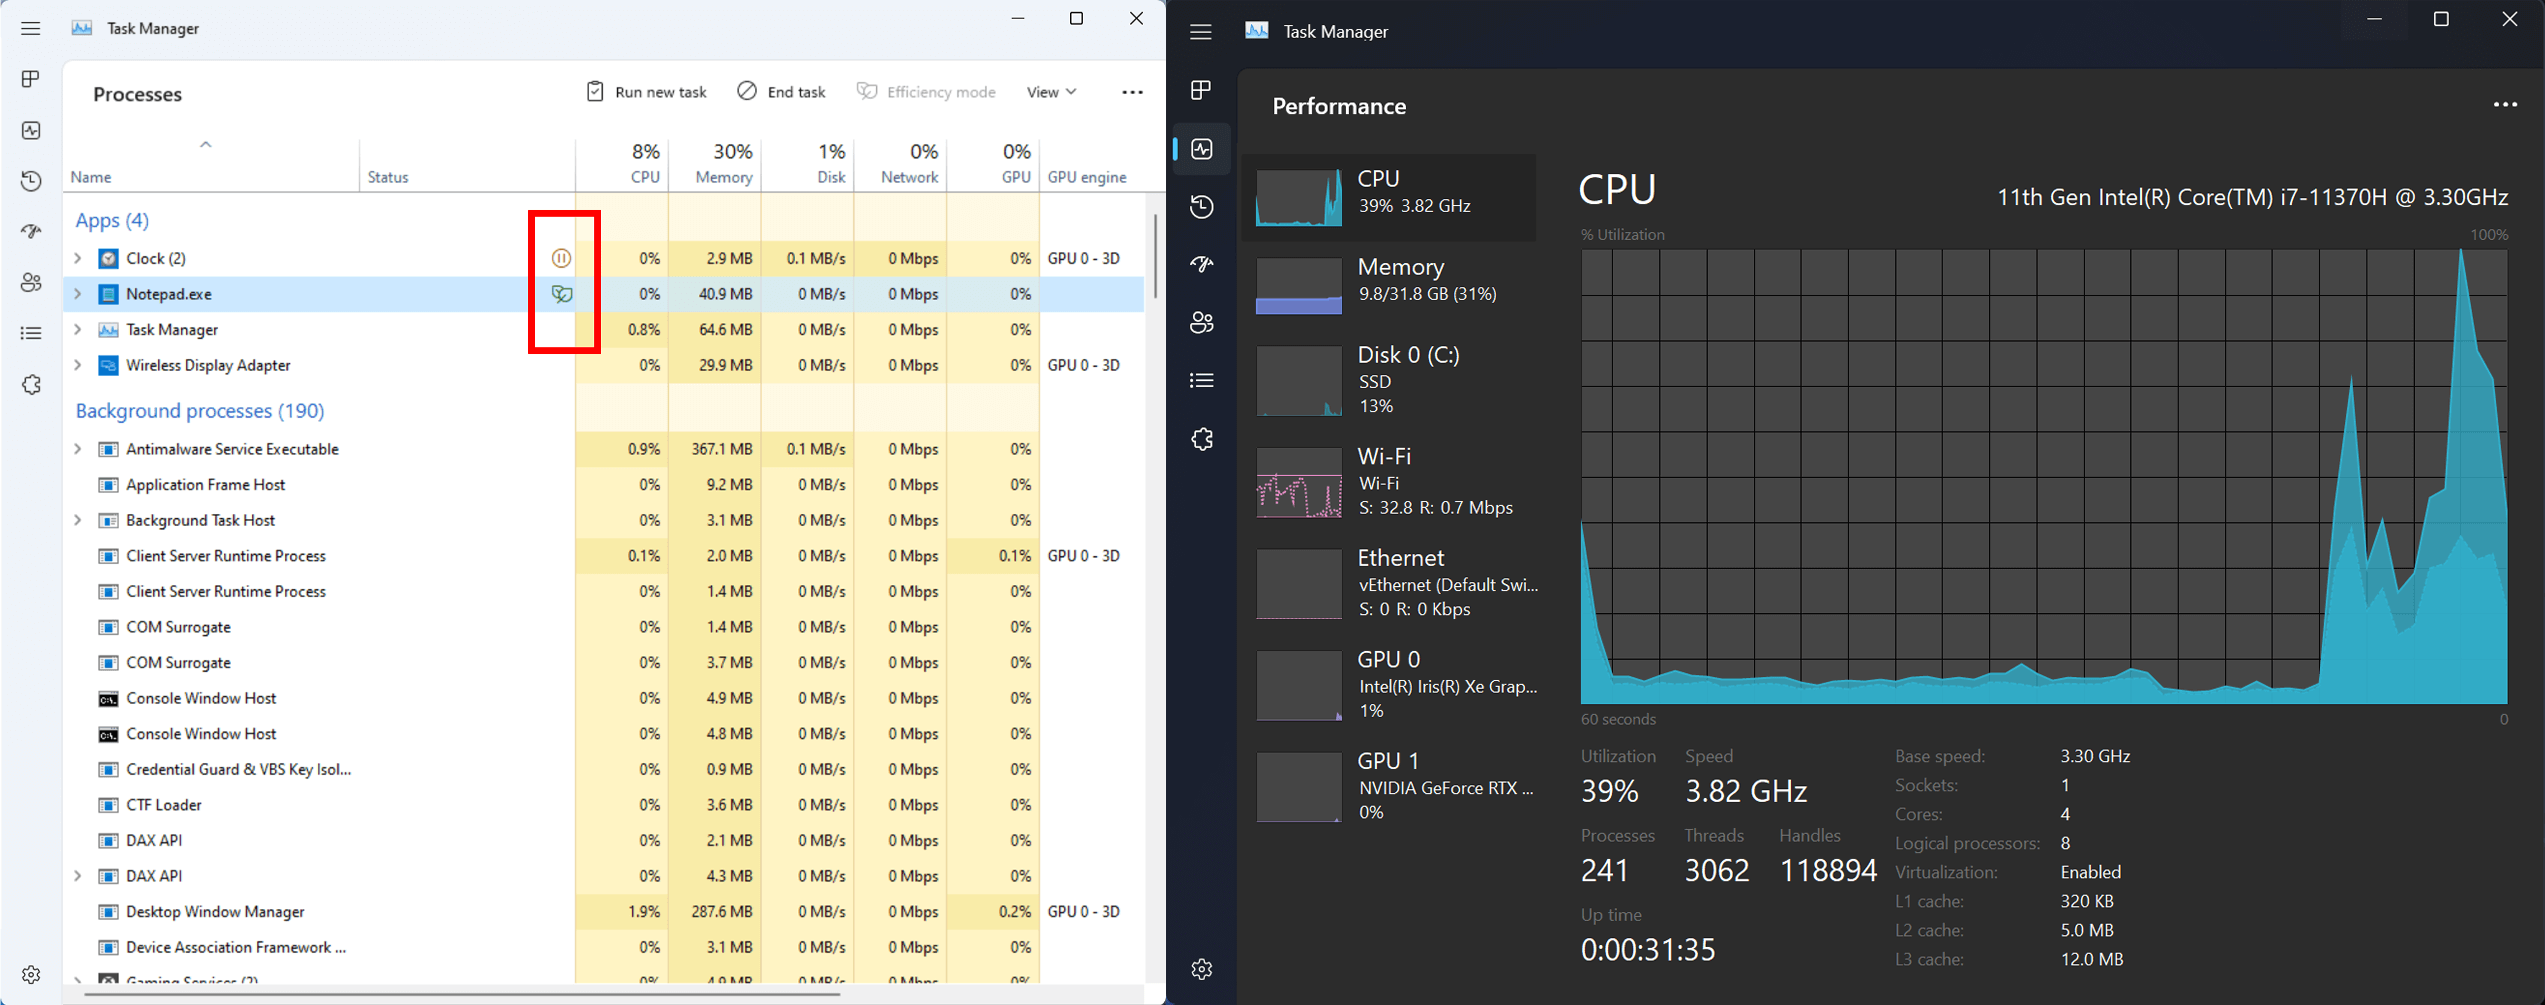This screenshot has width=2545, height=1005.
Task: Click Run new task button
Action: 646,92
